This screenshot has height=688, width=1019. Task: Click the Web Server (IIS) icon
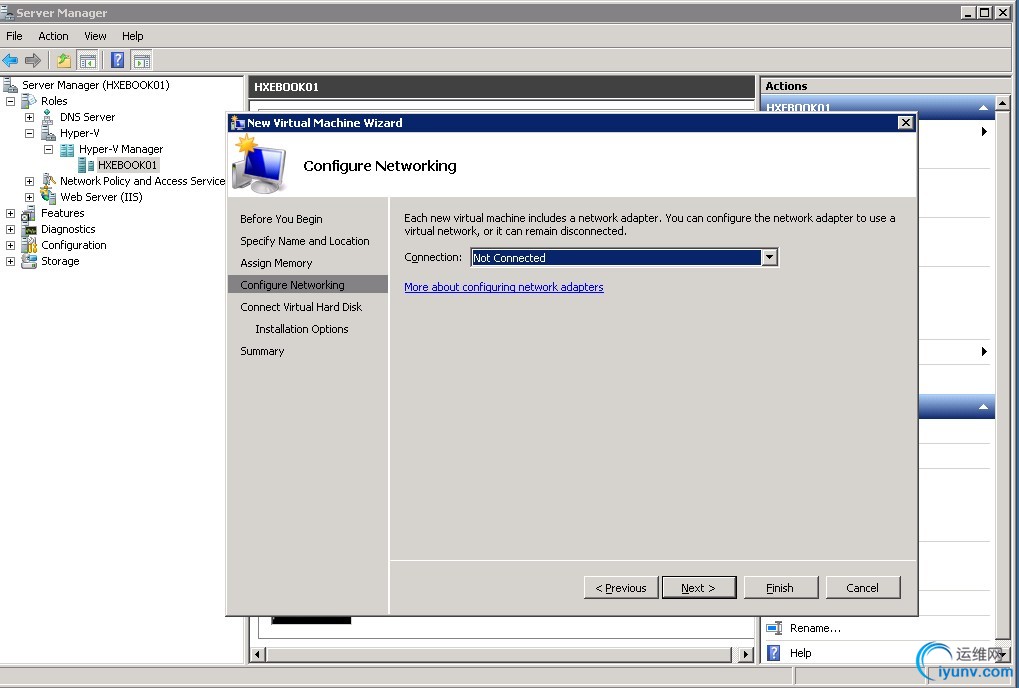click(48, 197)
